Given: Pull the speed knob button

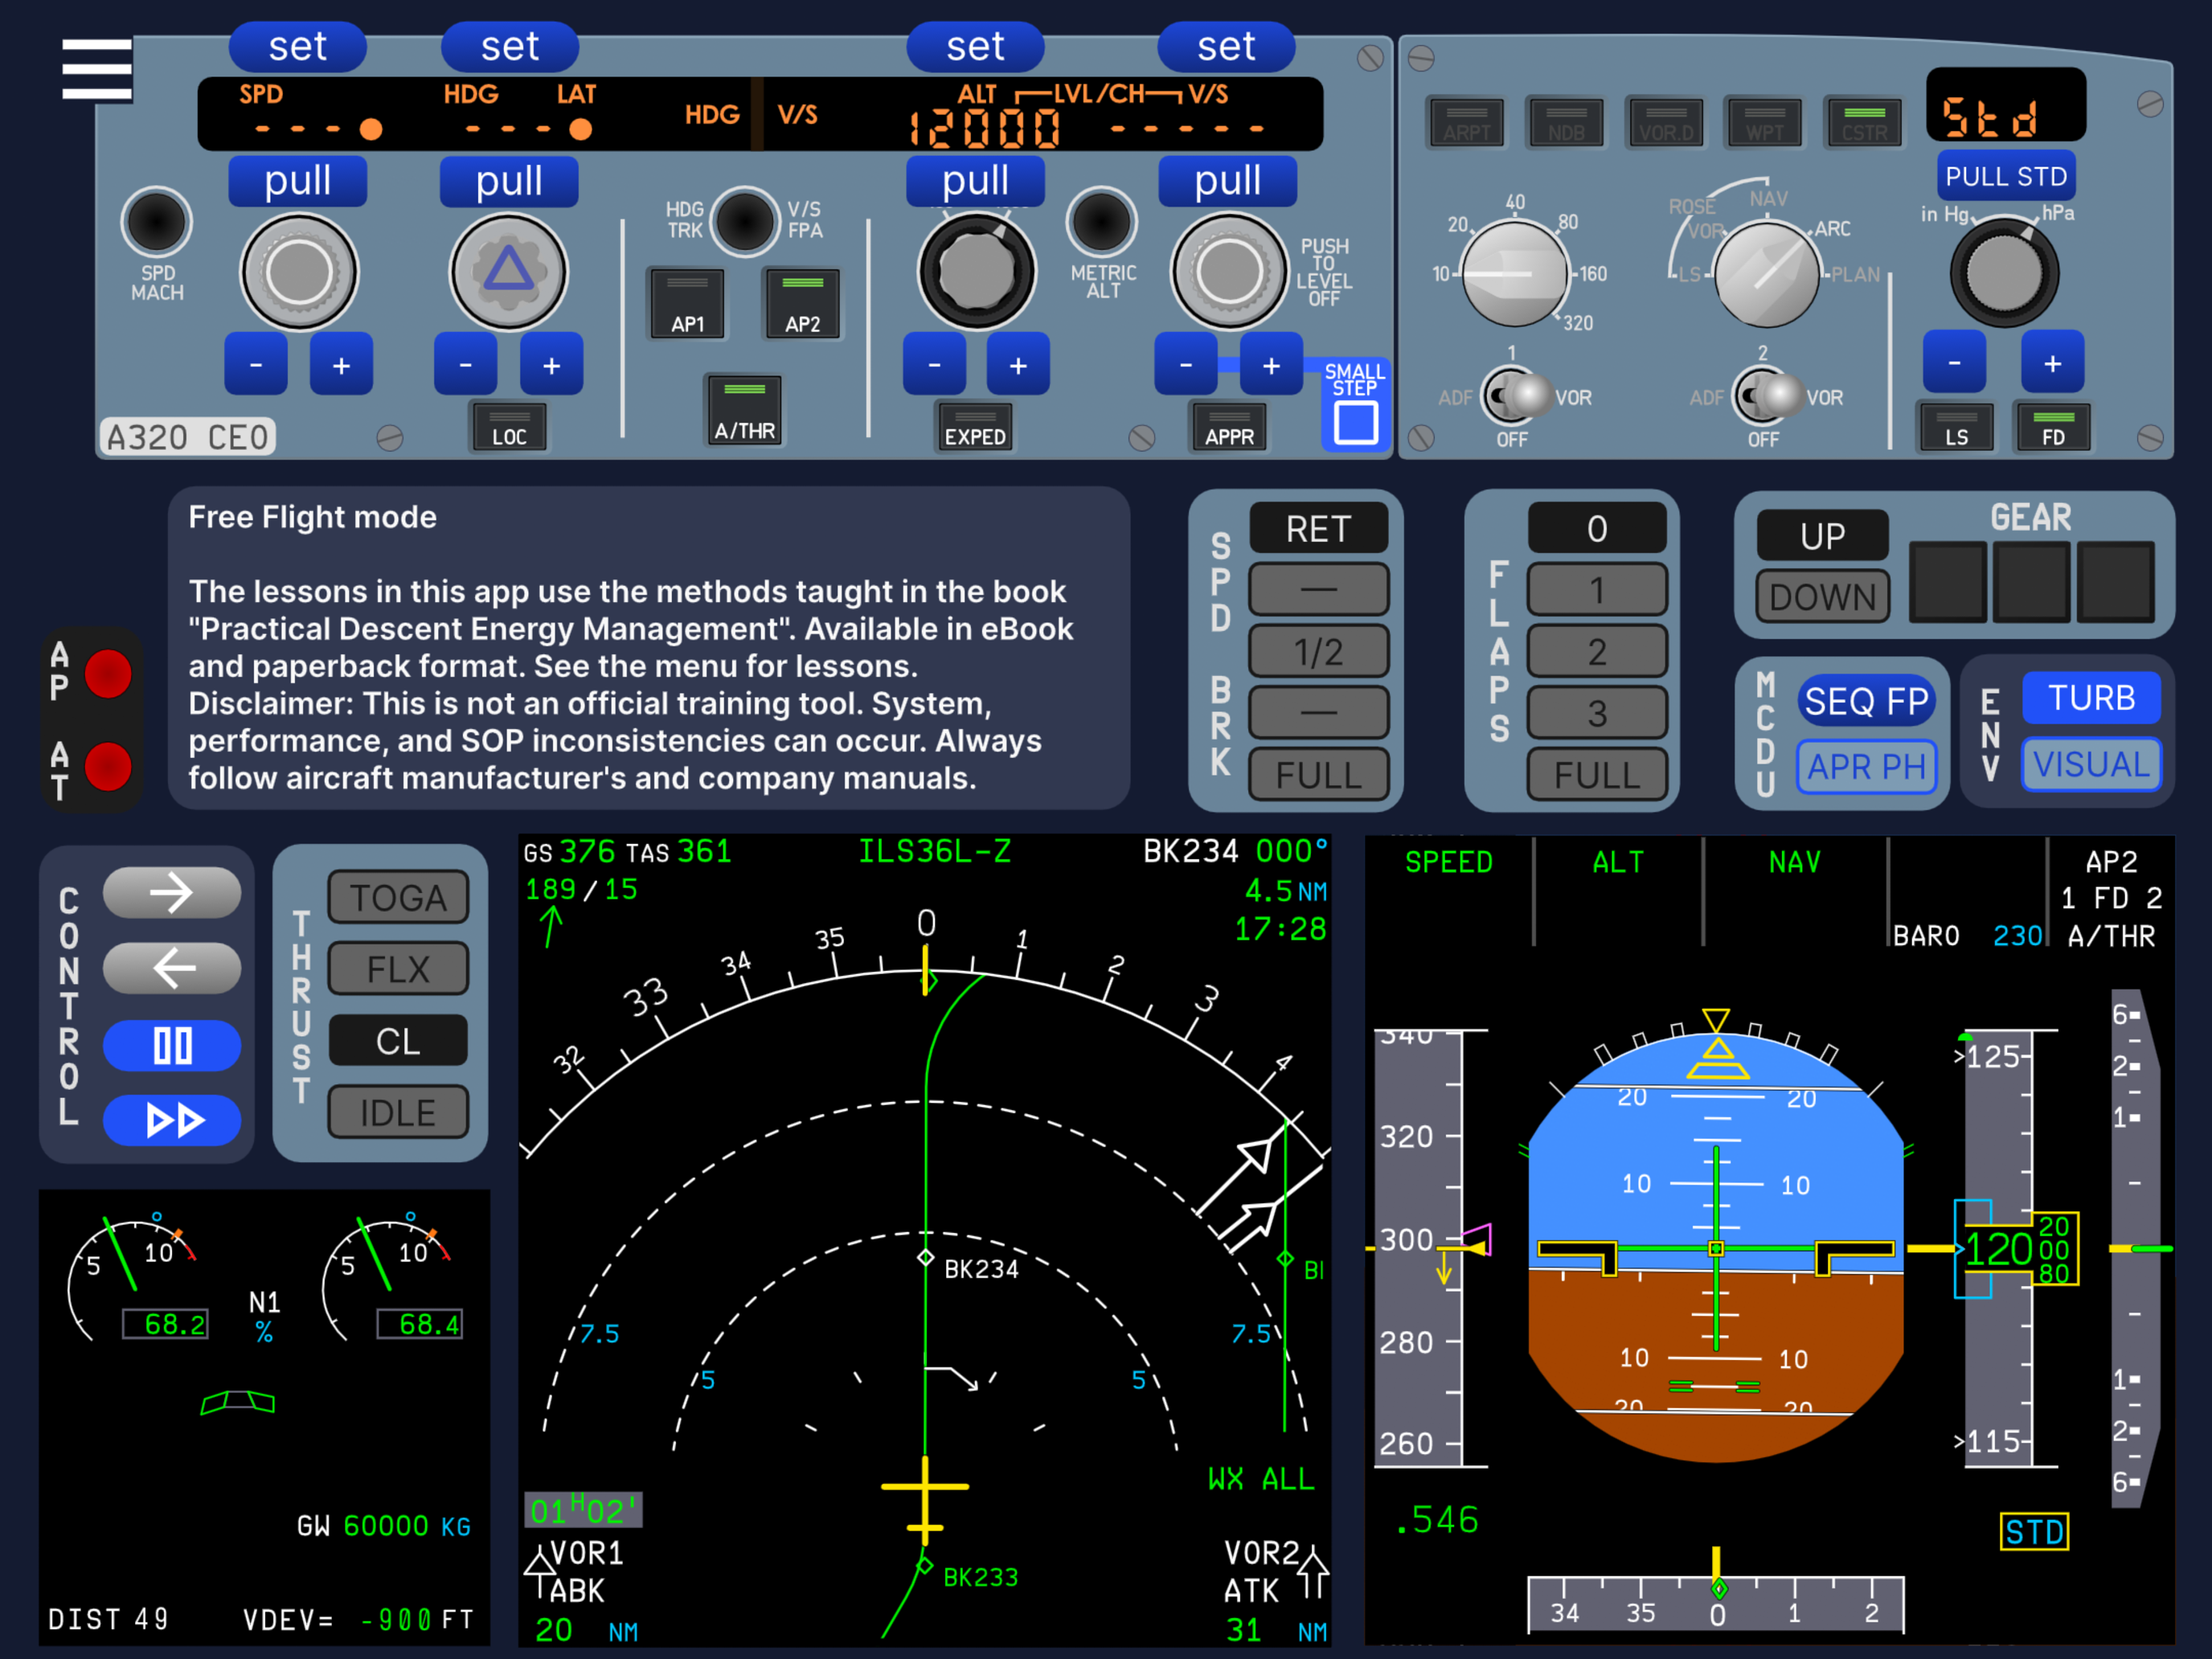Looking at the screenshot, I should coord(297,181).
